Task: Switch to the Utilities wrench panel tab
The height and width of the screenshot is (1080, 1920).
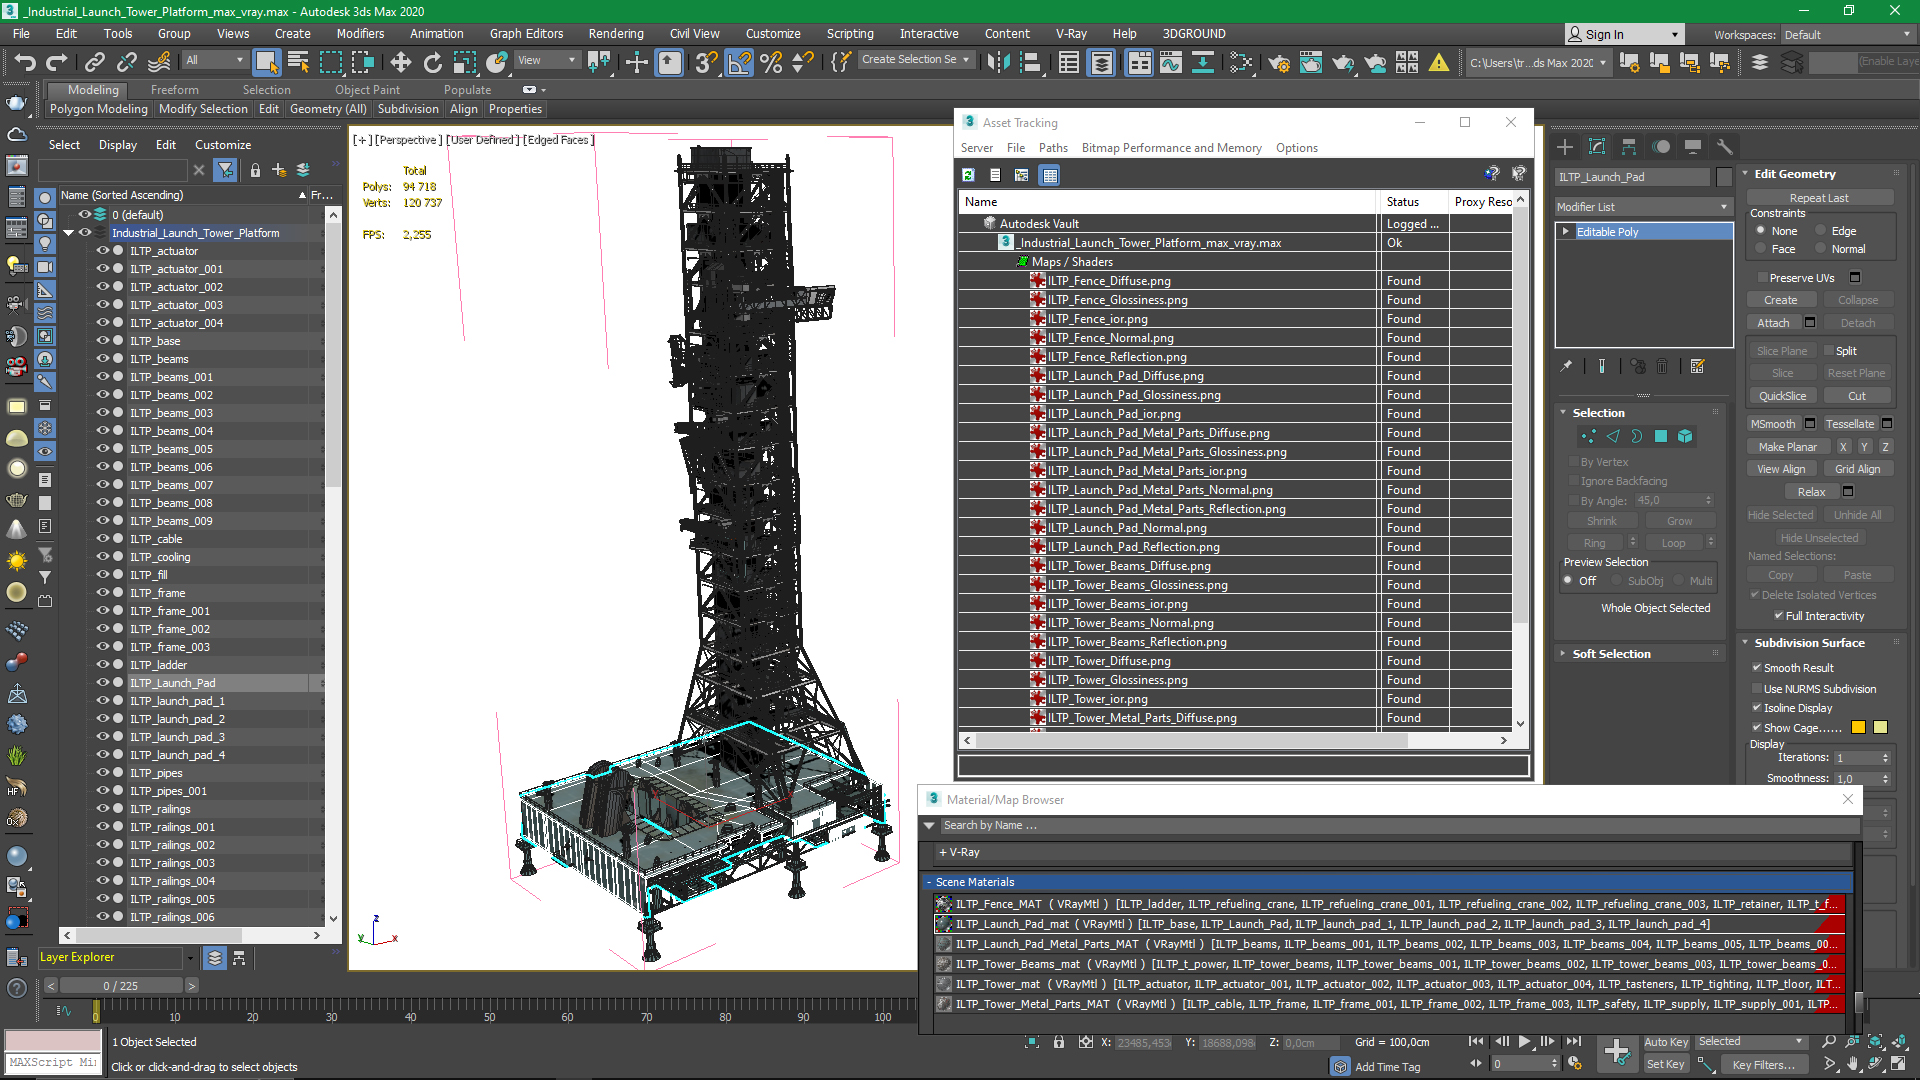Action: pyautogui.click(x=1724, y=147)
